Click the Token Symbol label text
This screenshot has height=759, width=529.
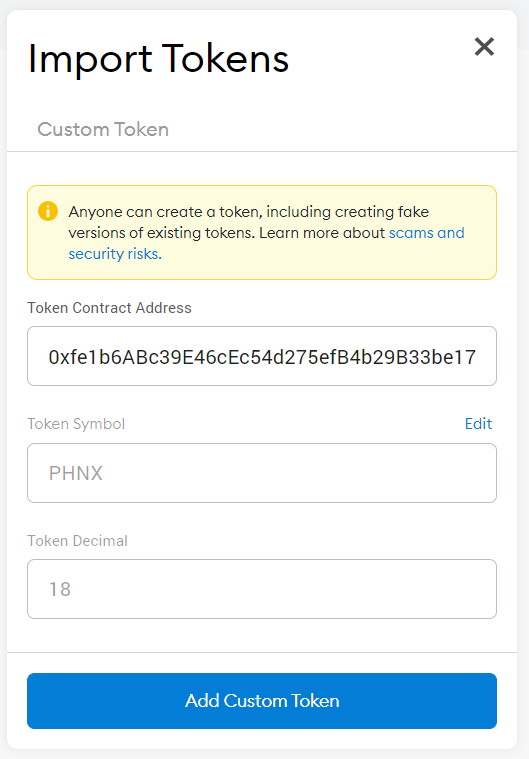point(76,424)
